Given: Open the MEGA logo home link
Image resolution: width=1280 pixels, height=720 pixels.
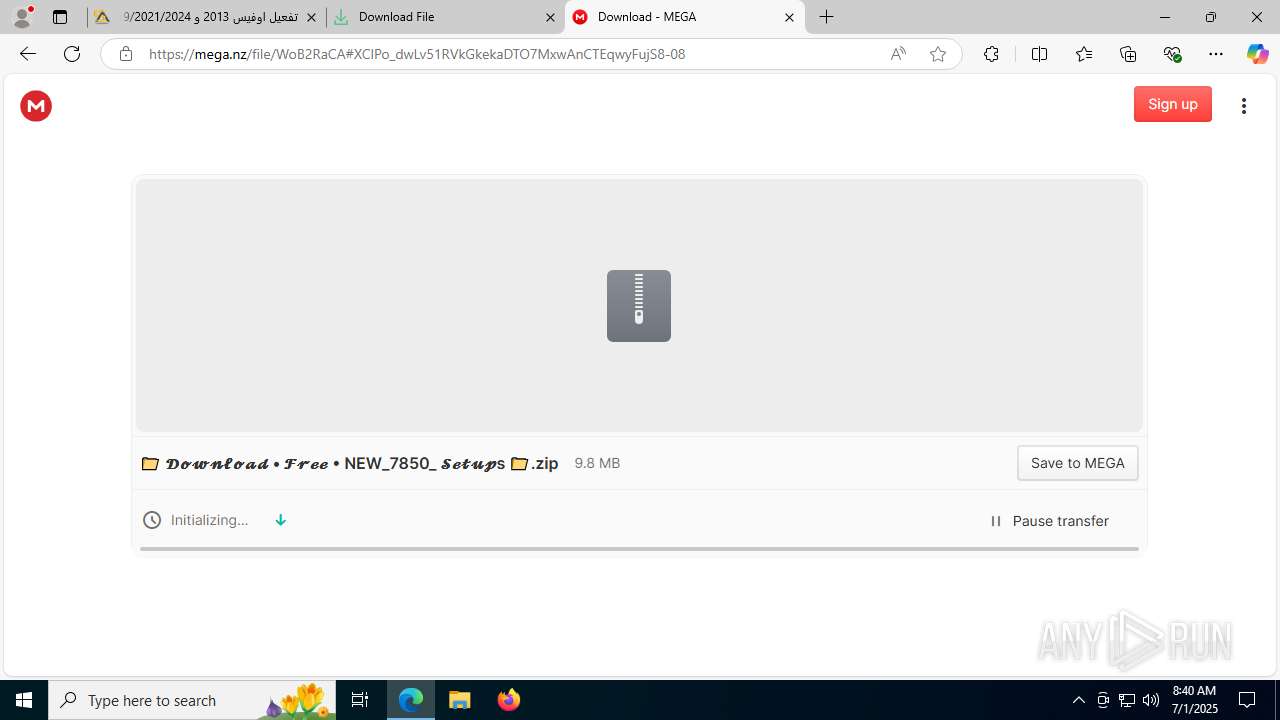Looking at the screenshot, I should [x=36, y=106].
